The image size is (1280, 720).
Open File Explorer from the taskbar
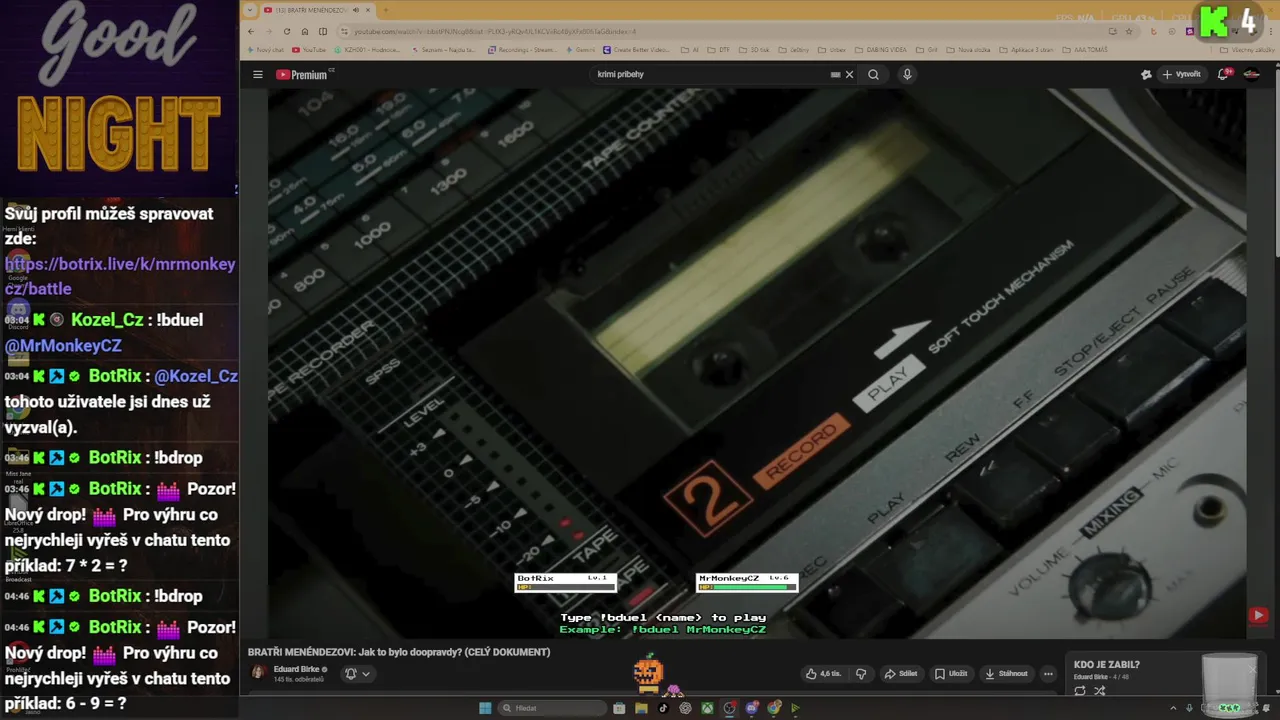click(x=641, y=708)
